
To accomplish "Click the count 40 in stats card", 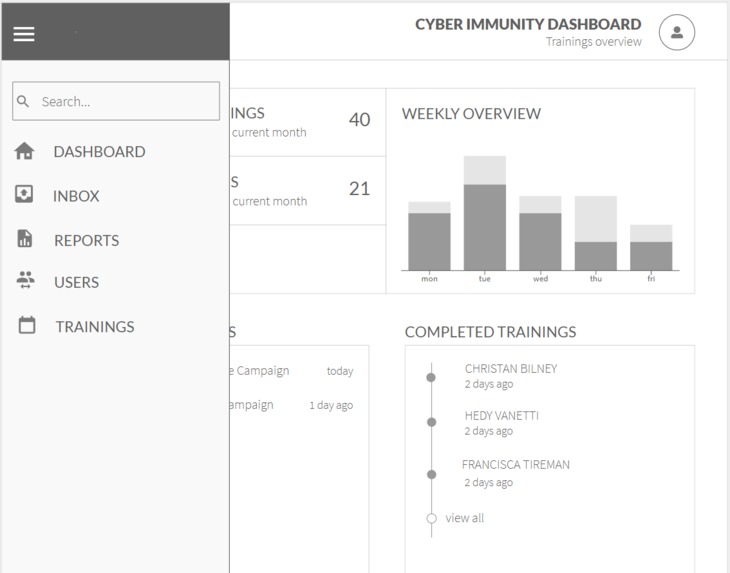I will coord(359,120).
